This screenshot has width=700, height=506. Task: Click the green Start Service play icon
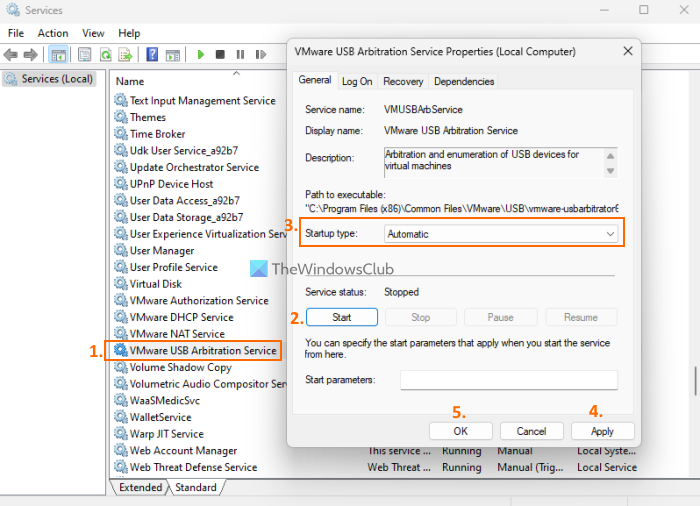coord(200,54)
